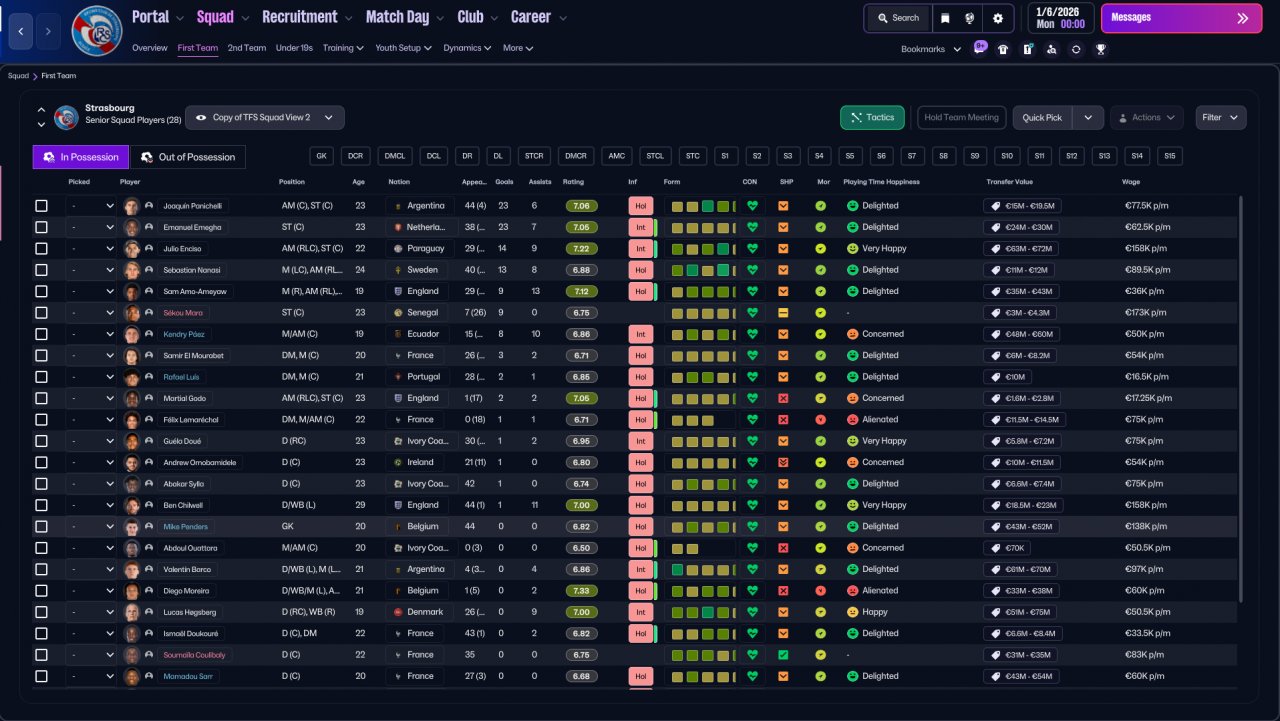Tick the checkbox for Samir El Mourabet

tap(41, 355)
